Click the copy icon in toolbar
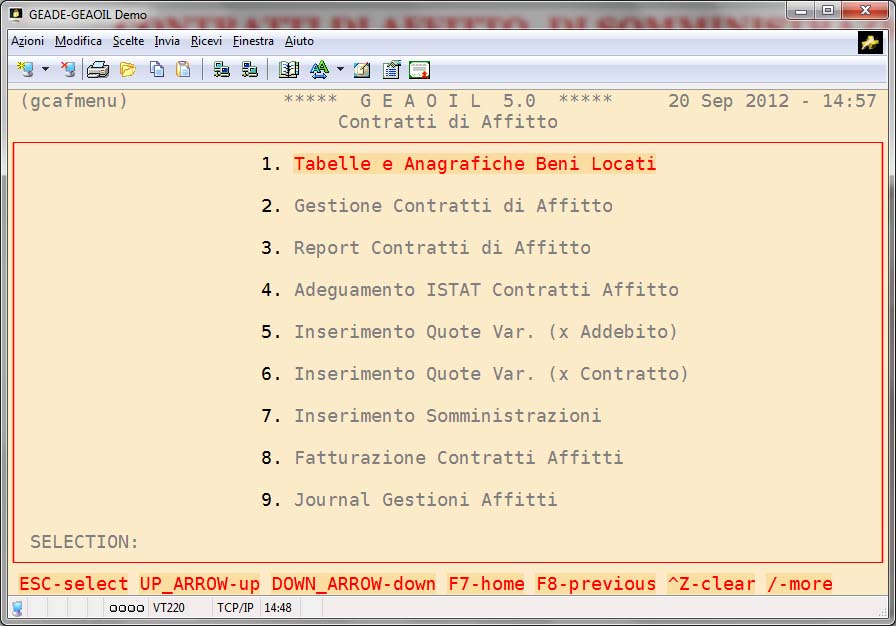Screen dimensions: 896x626 [157, 69]
